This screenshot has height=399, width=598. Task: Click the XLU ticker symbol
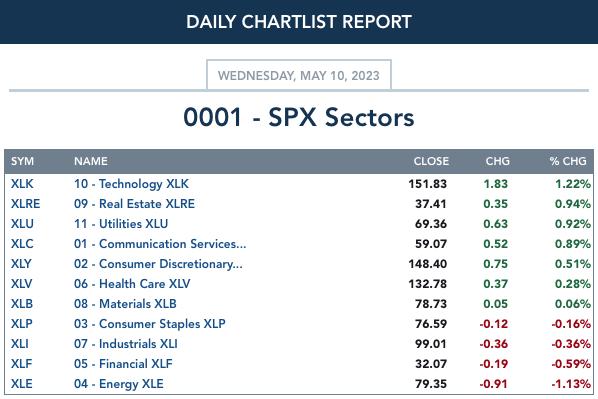click(22, 224)
